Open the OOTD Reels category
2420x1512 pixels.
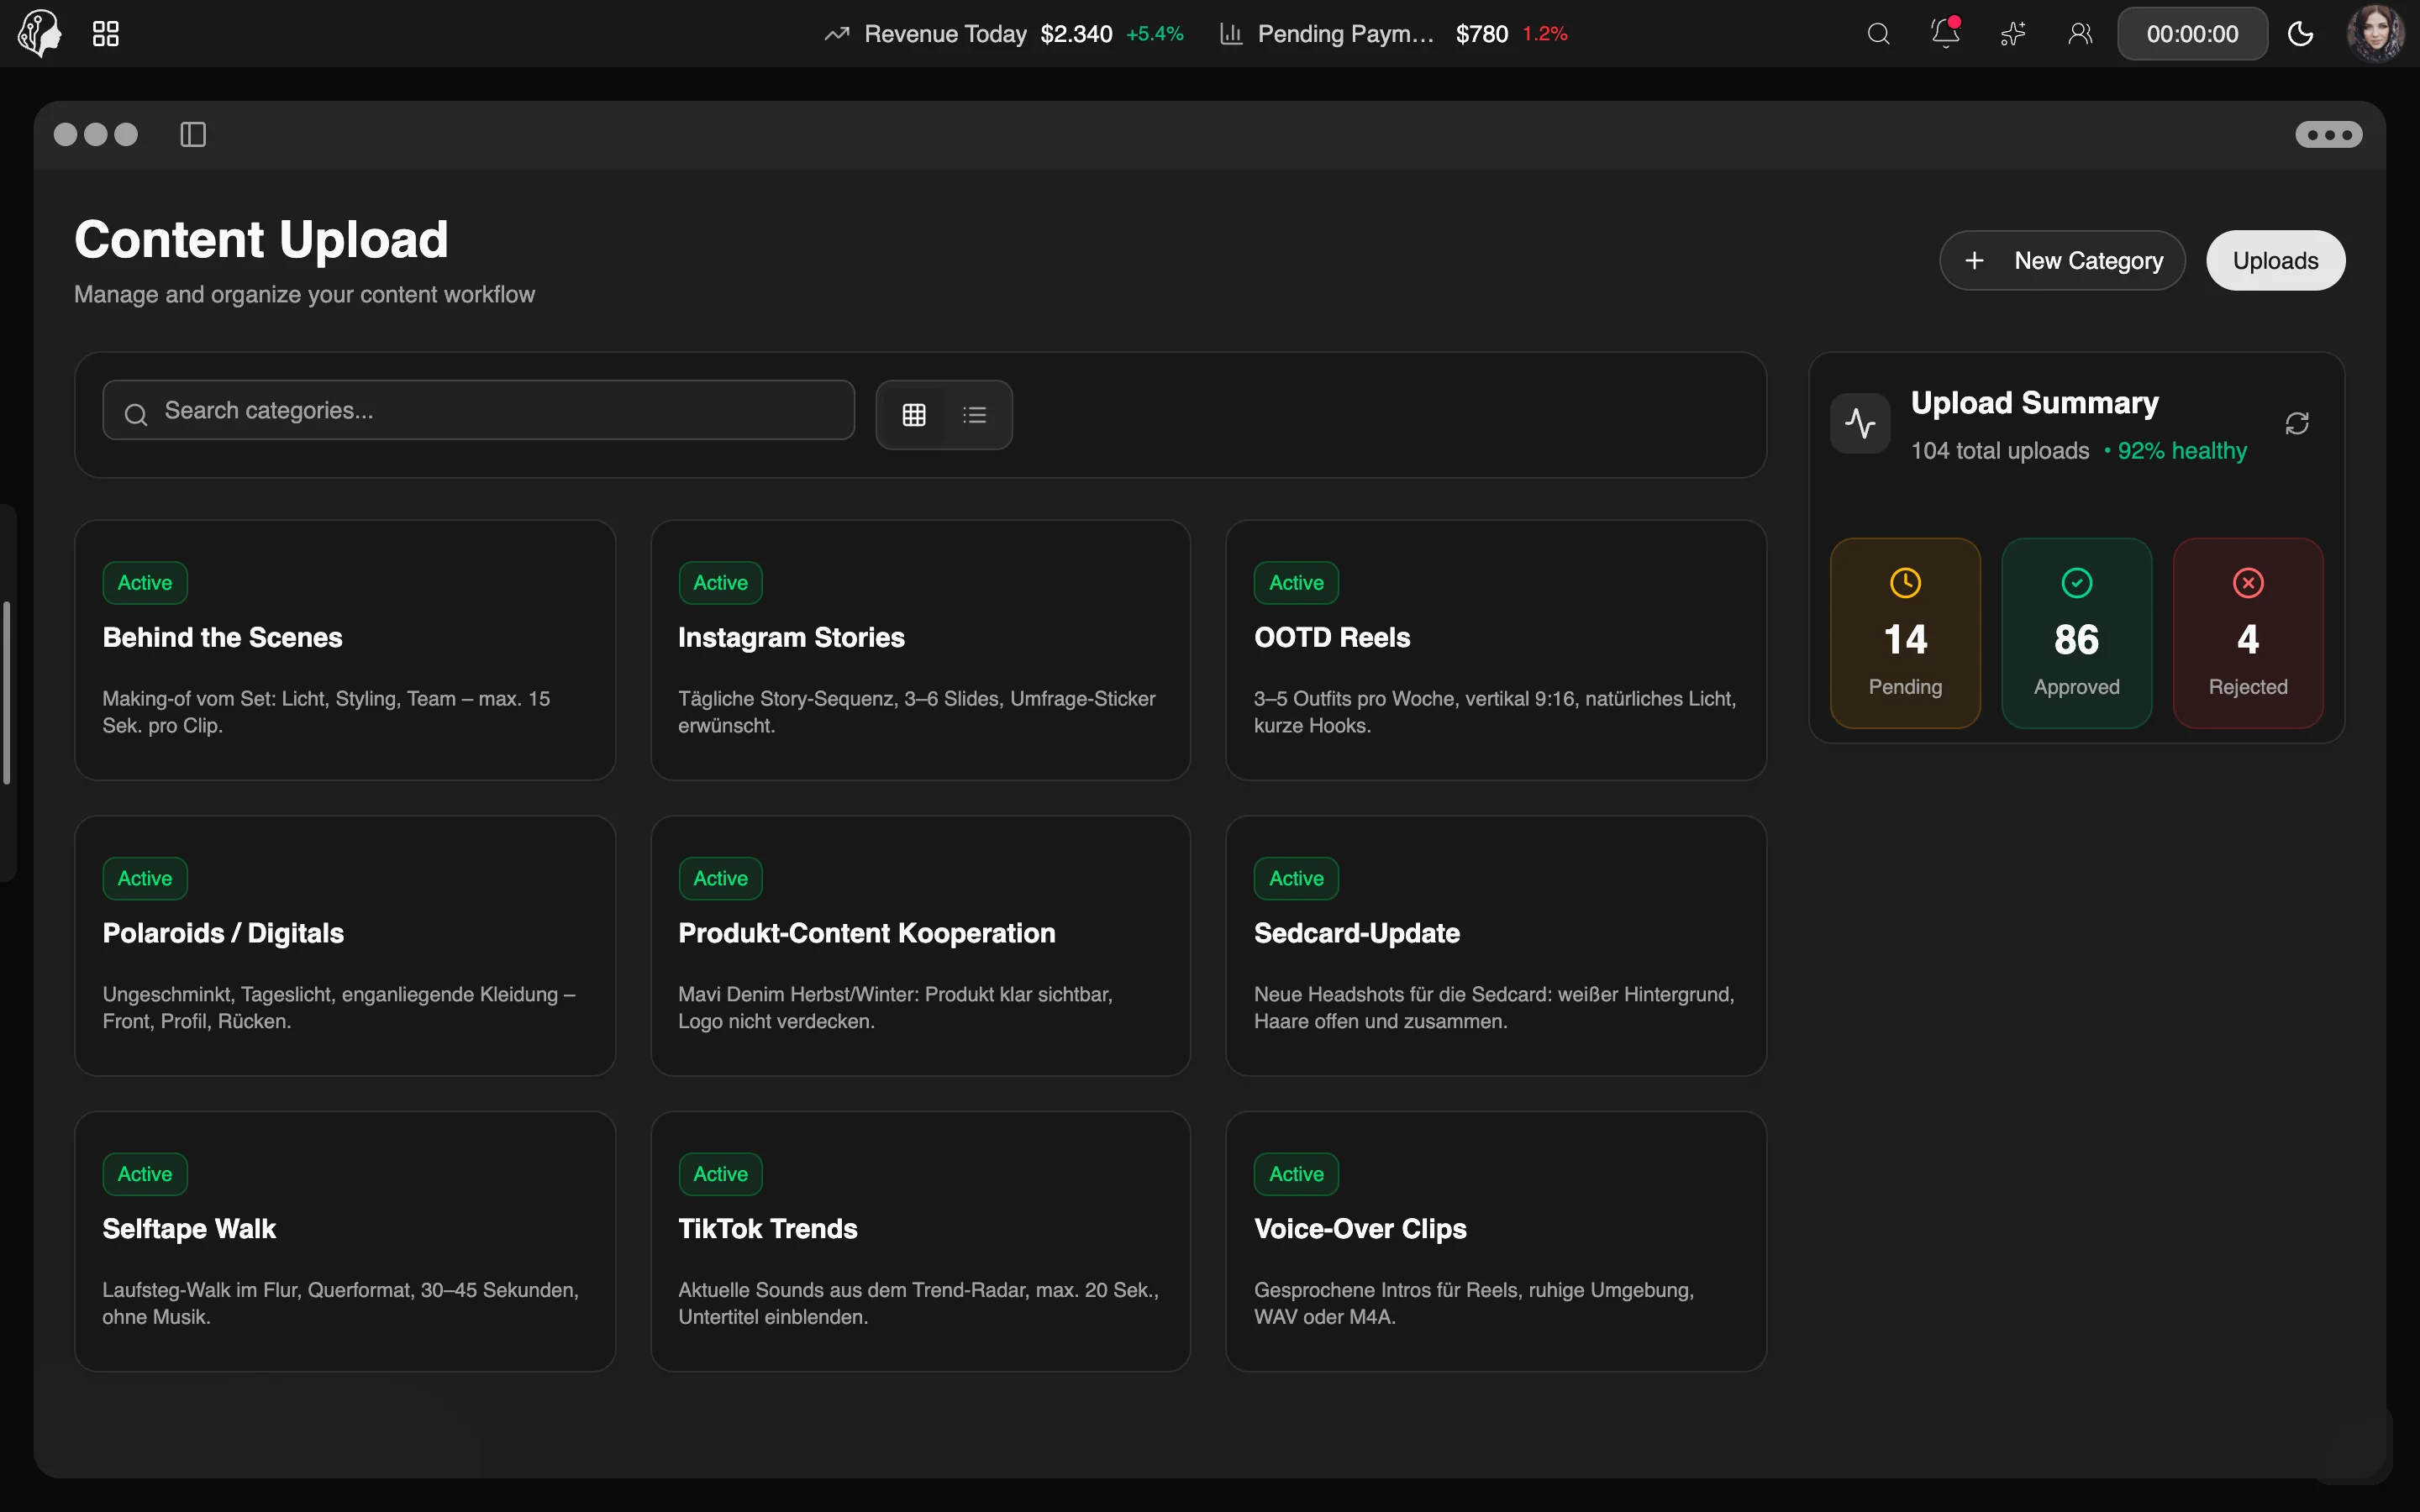point(1496,650)
